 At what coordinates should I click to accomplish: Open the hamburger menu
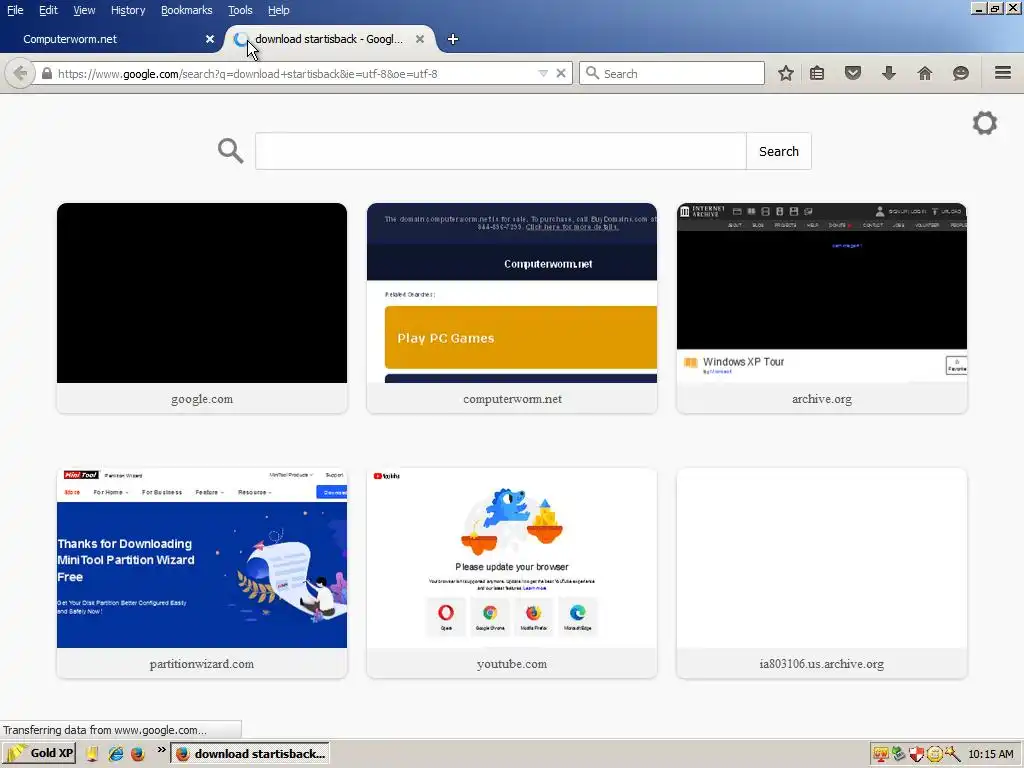point(1003,72)
